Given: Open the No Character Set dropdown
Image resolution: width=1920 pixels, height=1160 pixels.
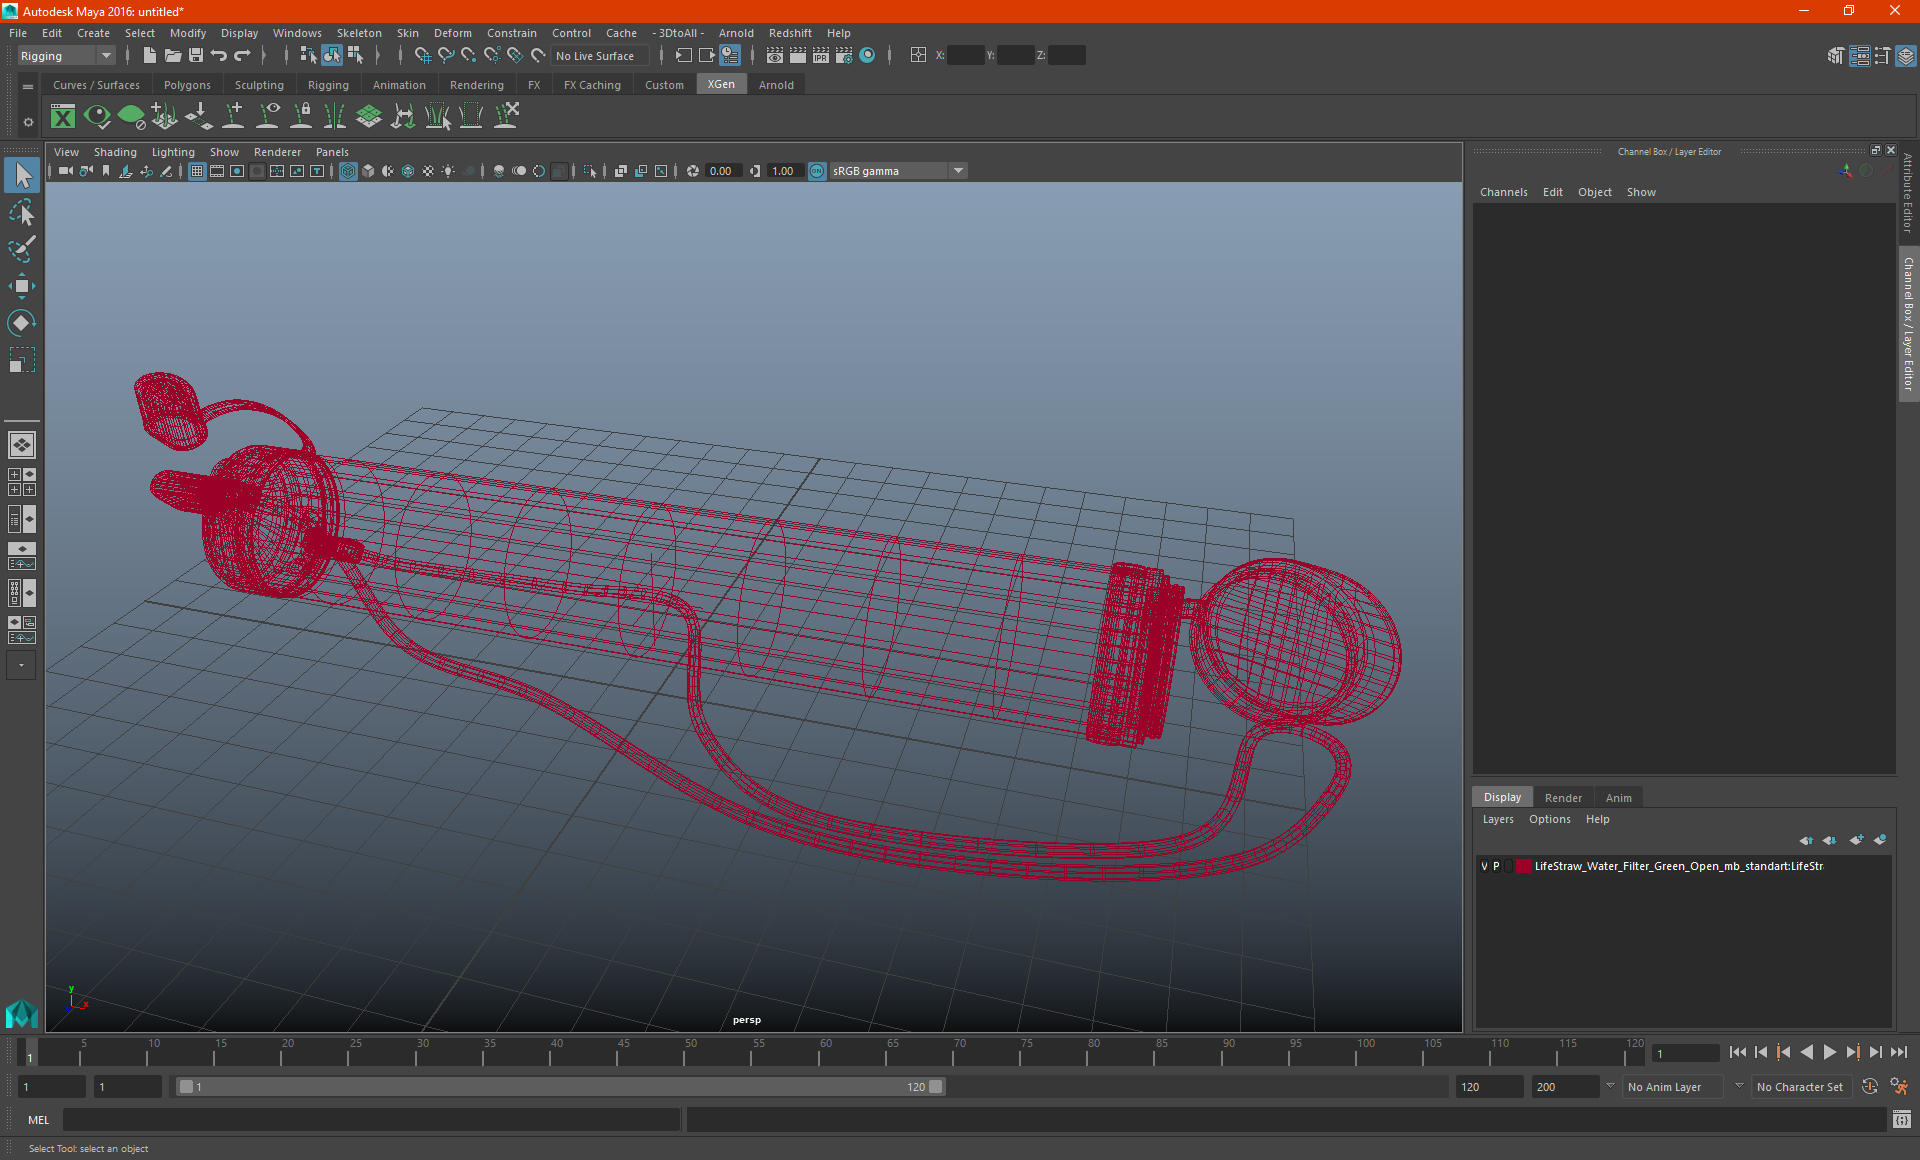Looking at the screenshot, I should pos(1804,1087).
